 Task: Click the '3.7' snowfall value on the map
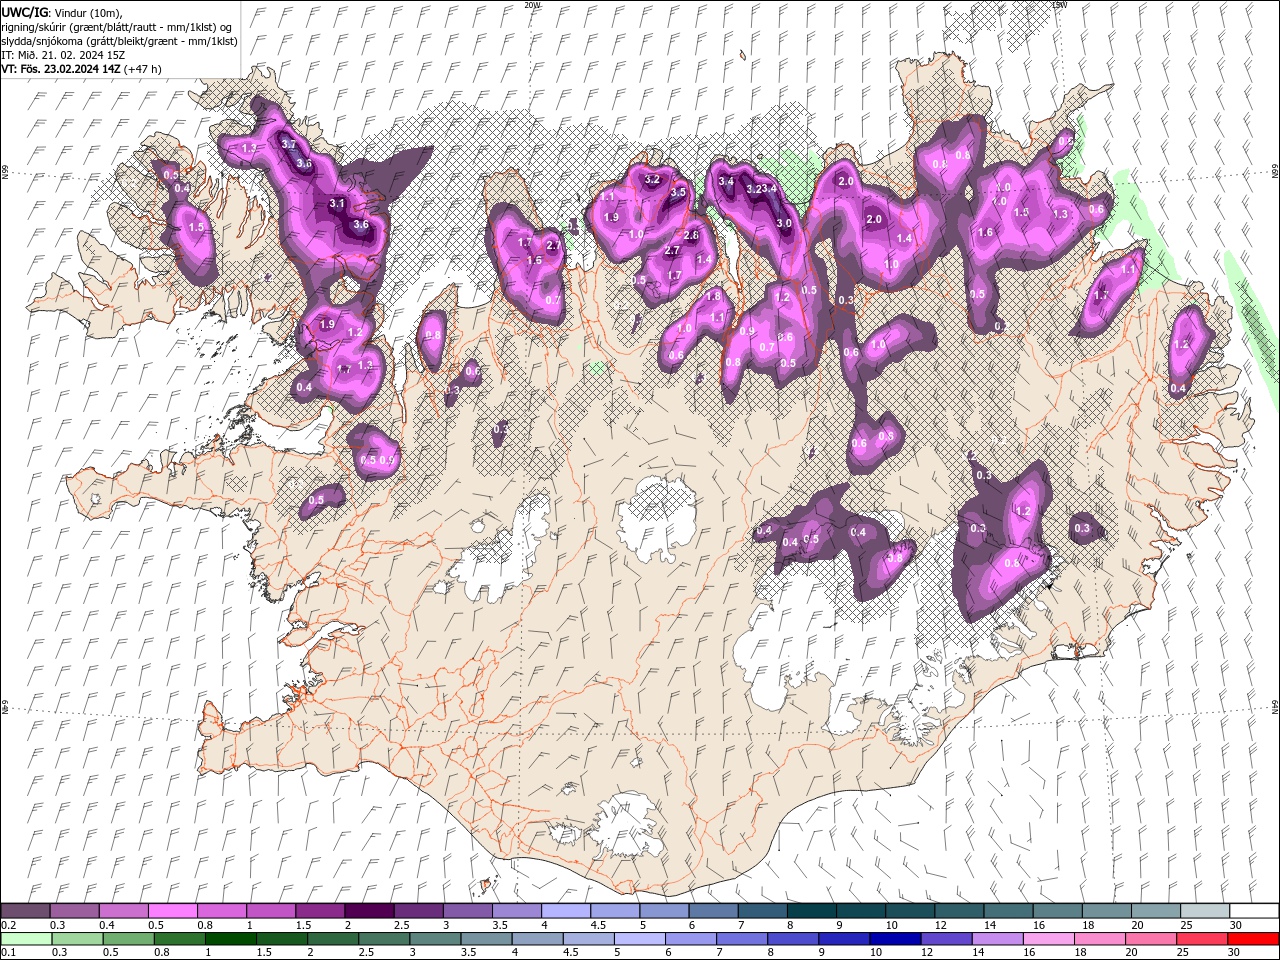click(288, 144)
